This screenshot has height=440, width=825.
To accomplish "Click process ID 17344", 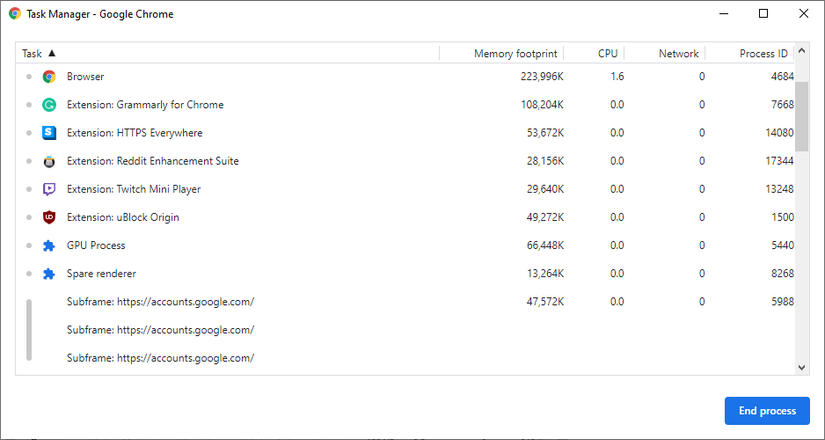I will [780, 161].
